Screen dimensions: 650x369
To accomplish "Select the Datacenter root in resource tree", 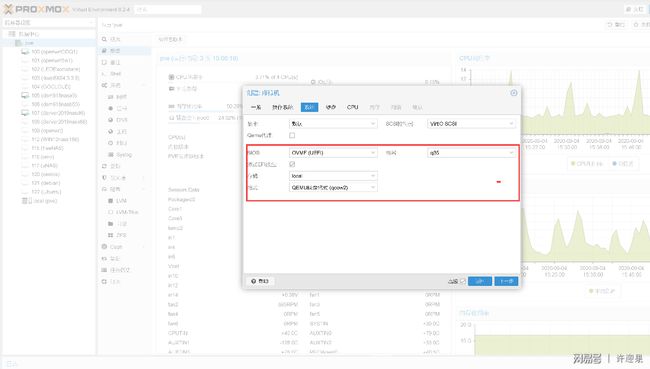I will (x=24, y=34).
